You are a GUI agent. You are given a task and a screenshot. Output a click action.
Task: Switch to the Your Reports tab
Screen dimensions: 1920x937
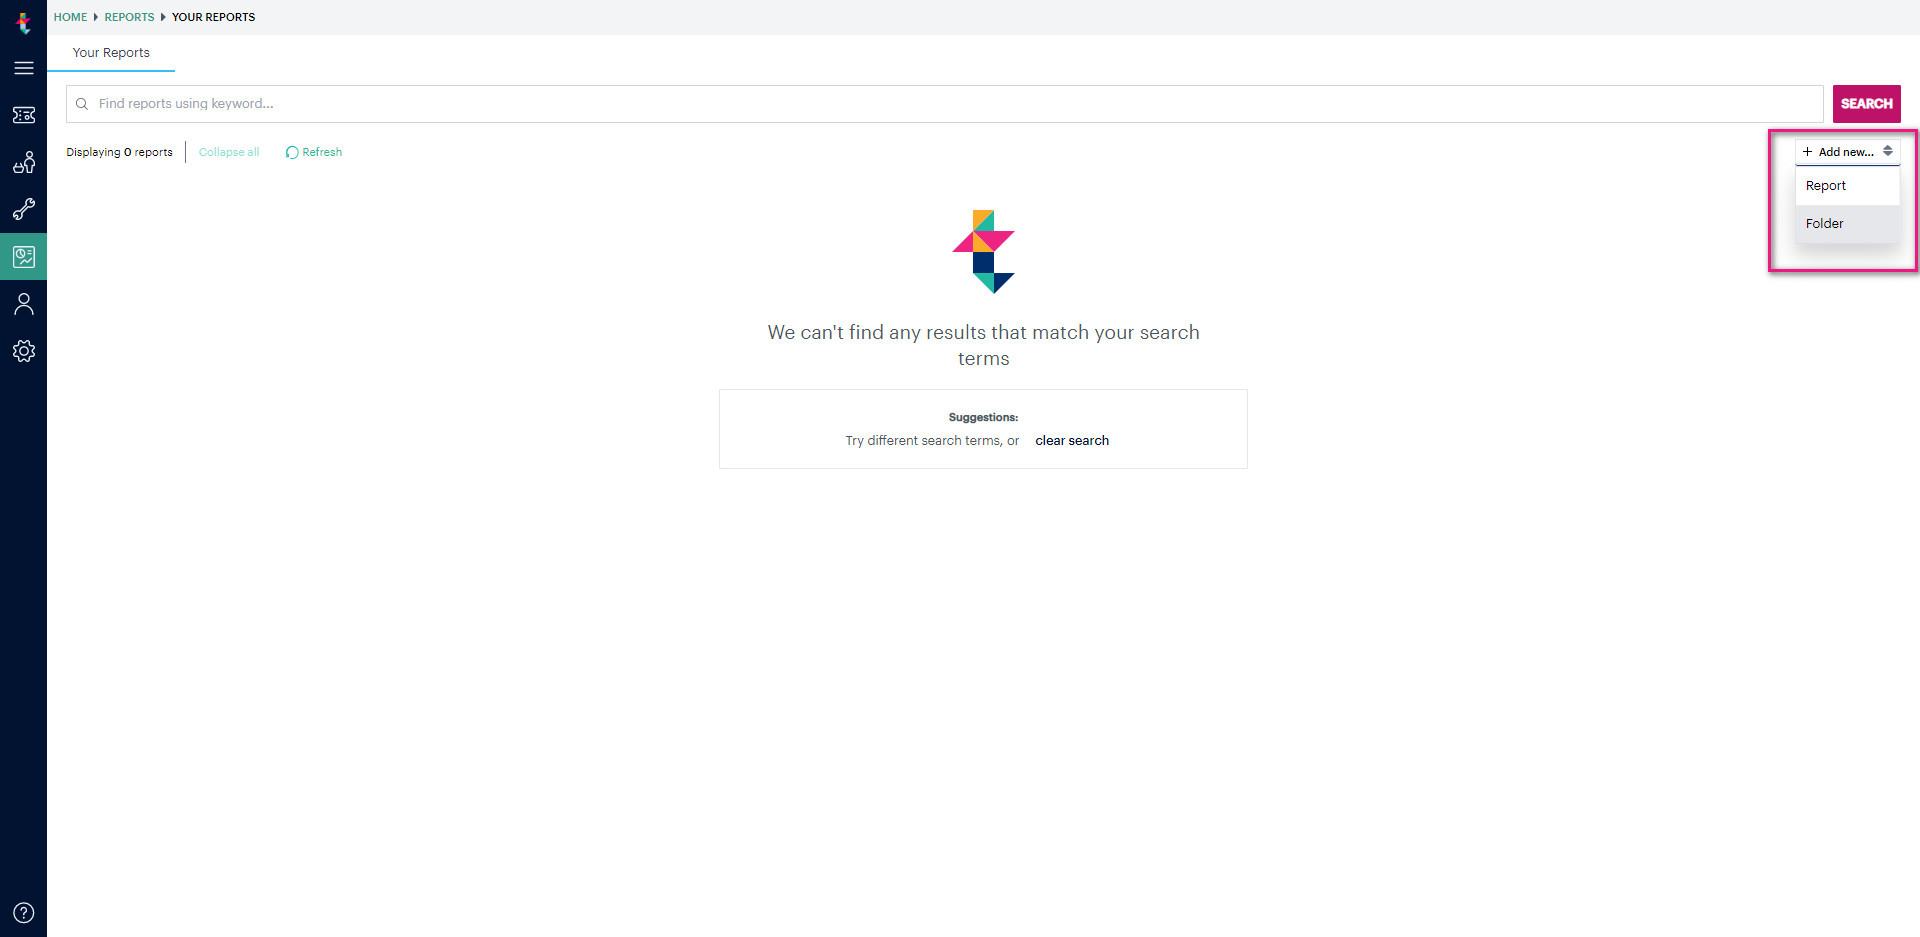pyautogui.click(x=110, y=53)
